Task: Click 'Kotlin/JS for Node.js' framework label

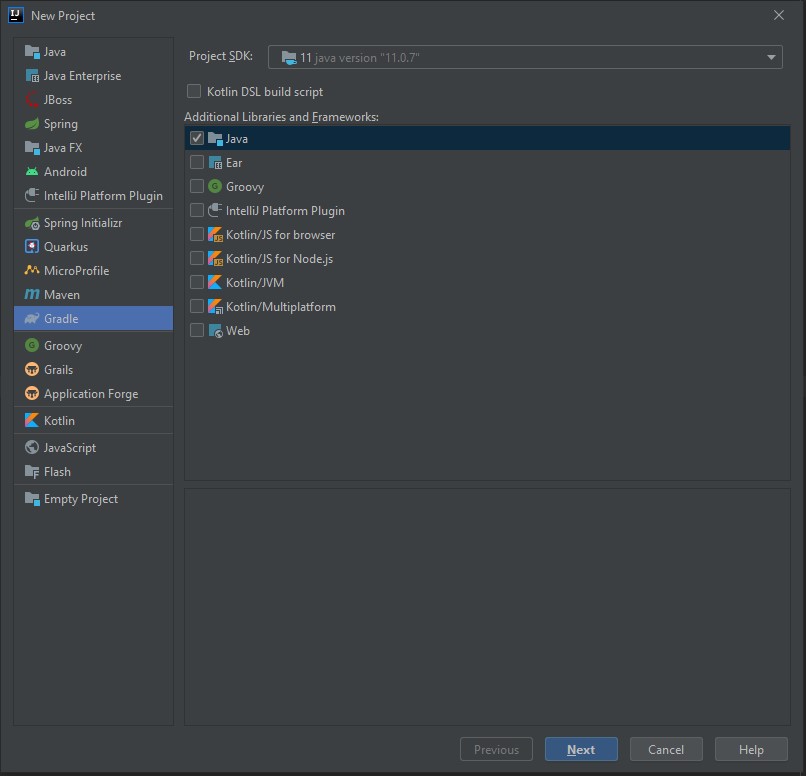Action: pyautogui.click(x=280, y=259)
